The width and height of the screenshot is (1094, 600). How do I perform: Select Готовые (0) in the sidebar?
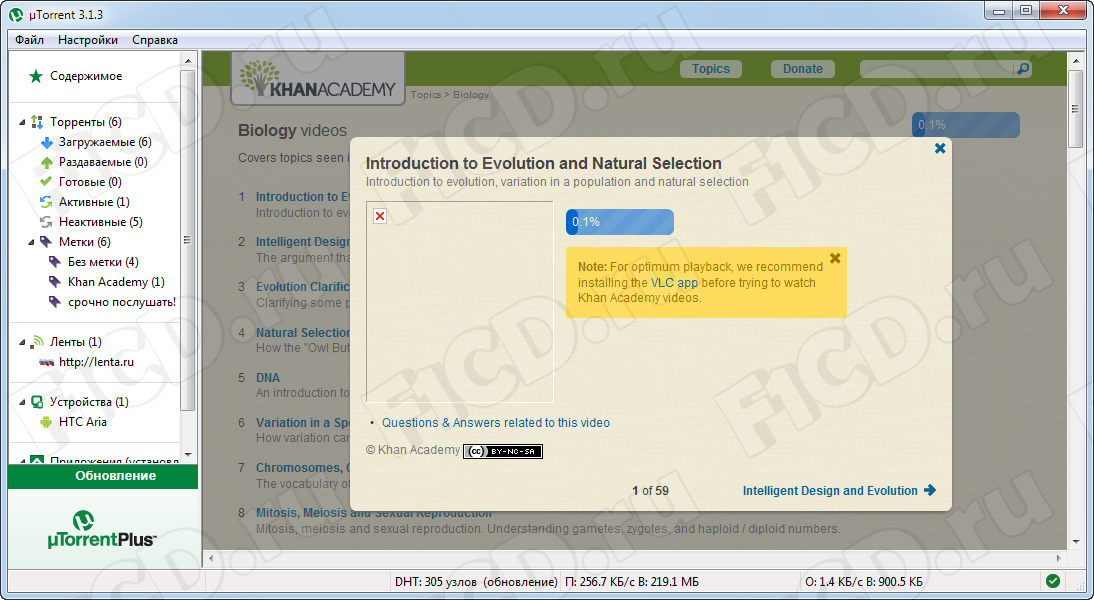click(90, 182)
